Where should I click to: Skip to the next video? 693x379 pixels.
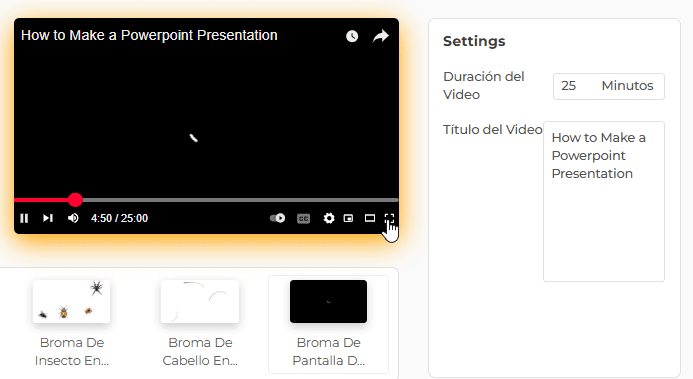click(48, 218)
